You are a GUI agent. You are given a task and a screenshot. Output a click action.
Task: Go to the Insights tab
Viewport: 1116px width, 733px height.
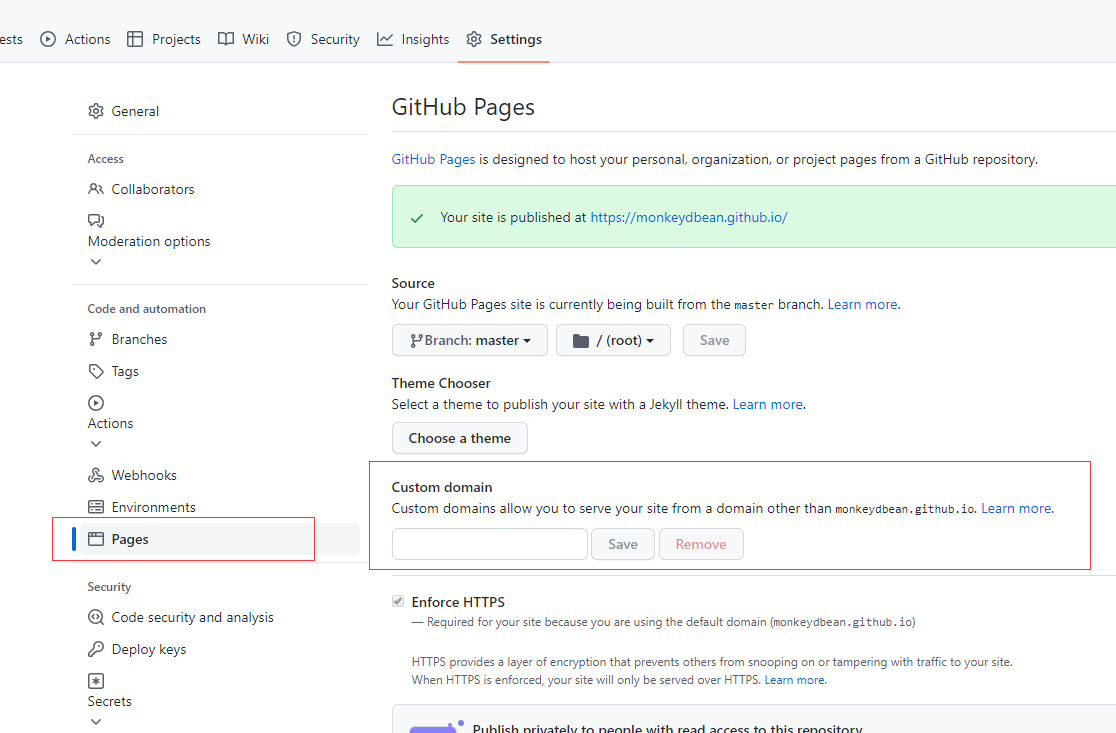tap(413, 39)
